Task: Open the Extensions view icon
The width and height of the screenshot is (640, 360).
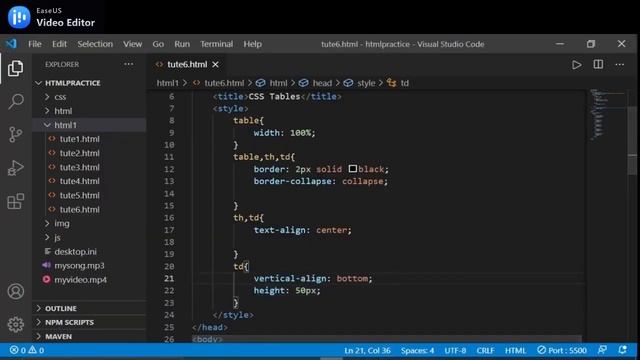Action: [x=16, y=201]
